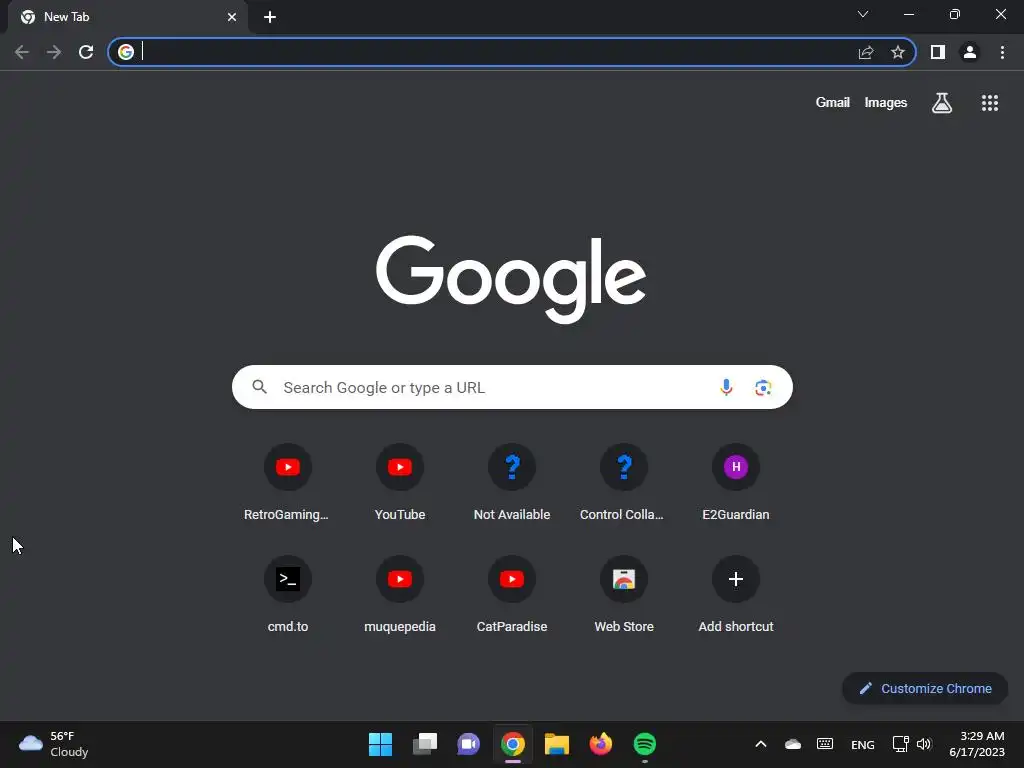This screenshot has width=1024, height=768.
Task: Open the clock showing 3:29 AM
Action: click(977, 744)
